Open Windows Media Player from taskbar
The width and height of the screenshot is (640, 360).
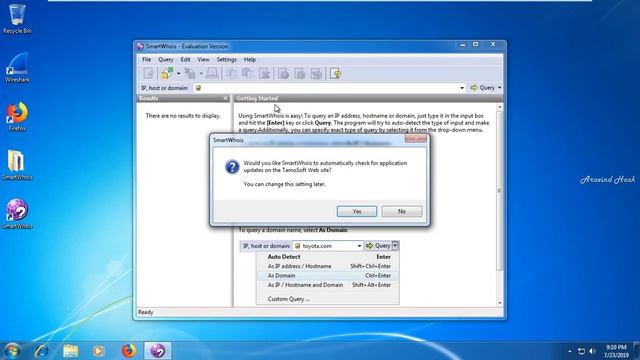98,351
